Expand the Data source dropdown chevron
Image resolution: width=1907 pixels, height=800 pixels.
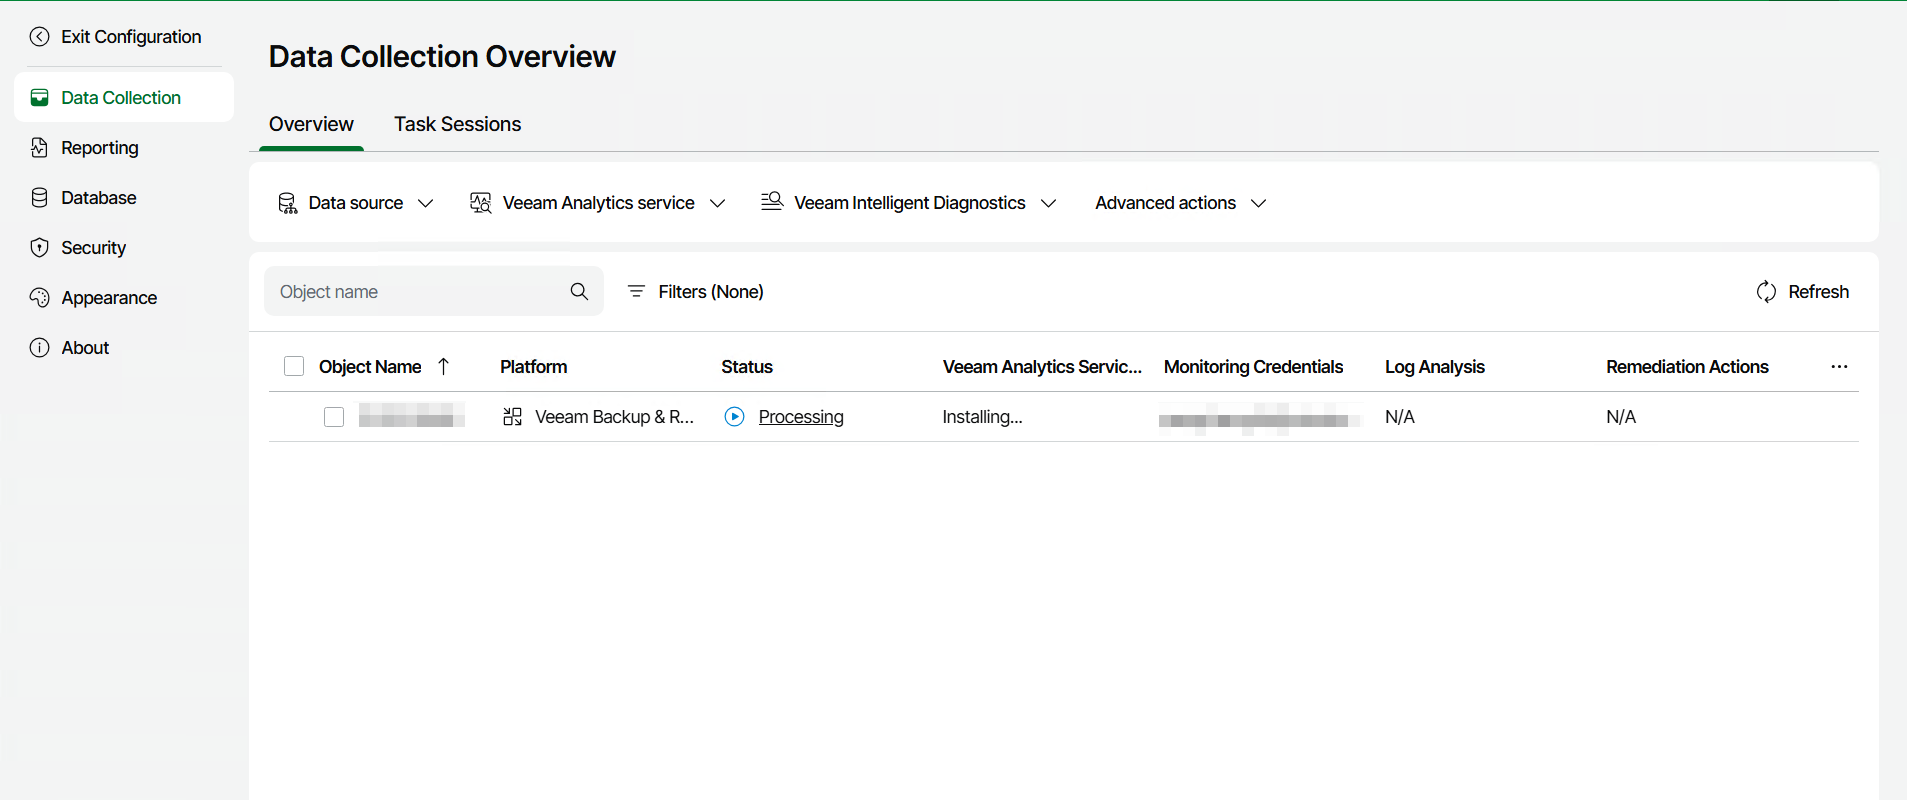[x=425, y=203]
